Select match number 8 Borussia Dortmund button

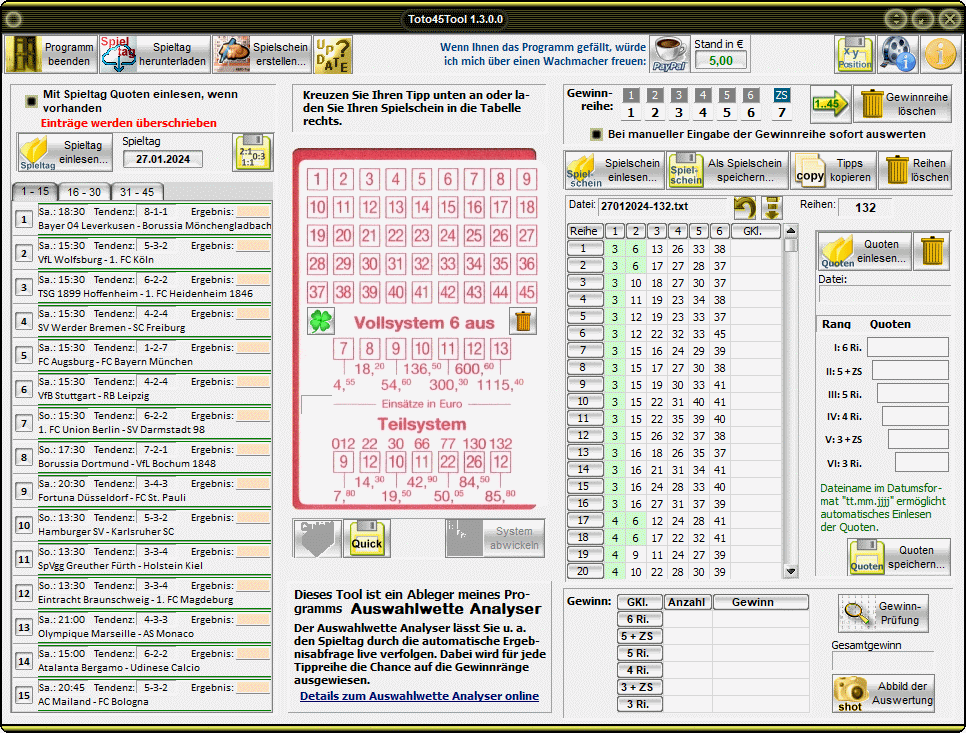coord(24,457)
